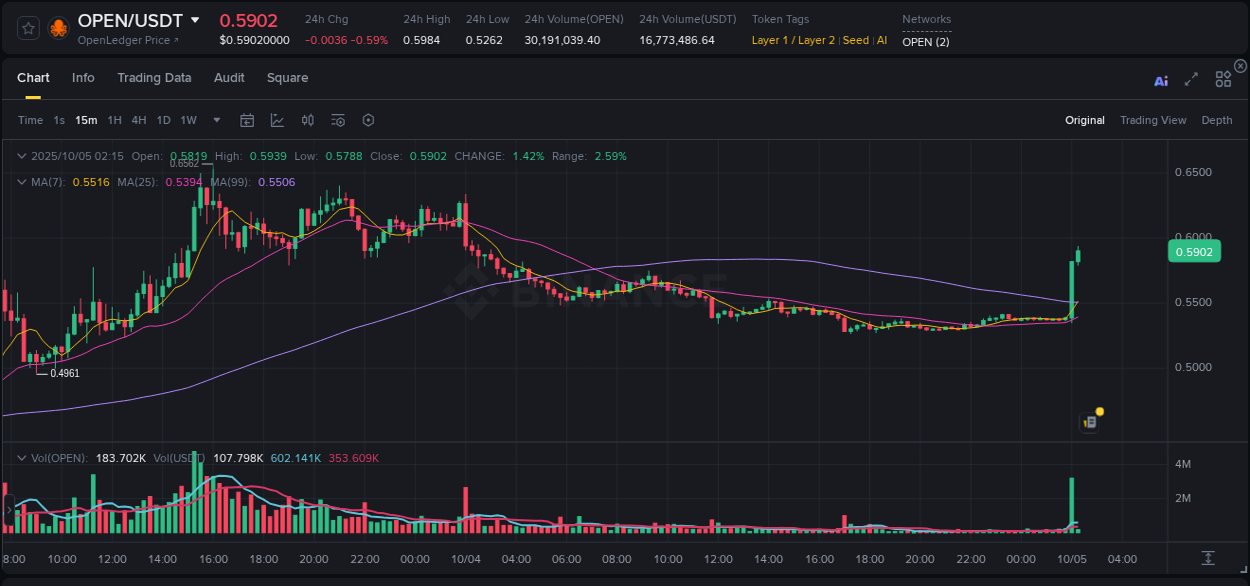Screen dimensions: 1250x586
Task: Switch to the Depth chart view
Action: 1216,120
